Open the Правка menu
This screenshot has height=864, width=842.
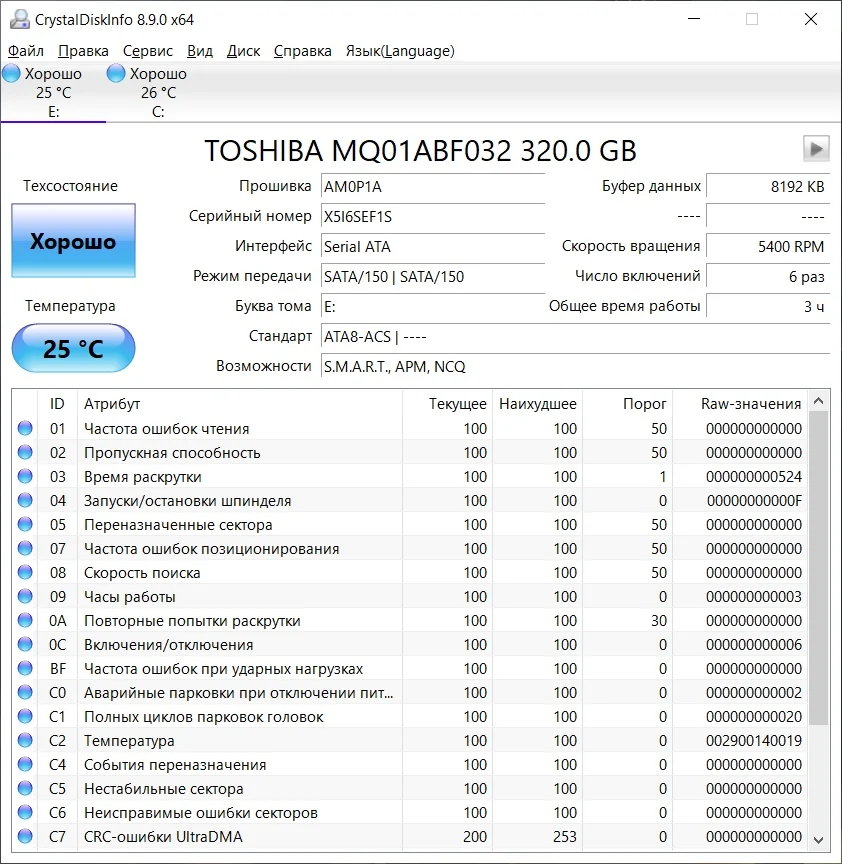83,51
